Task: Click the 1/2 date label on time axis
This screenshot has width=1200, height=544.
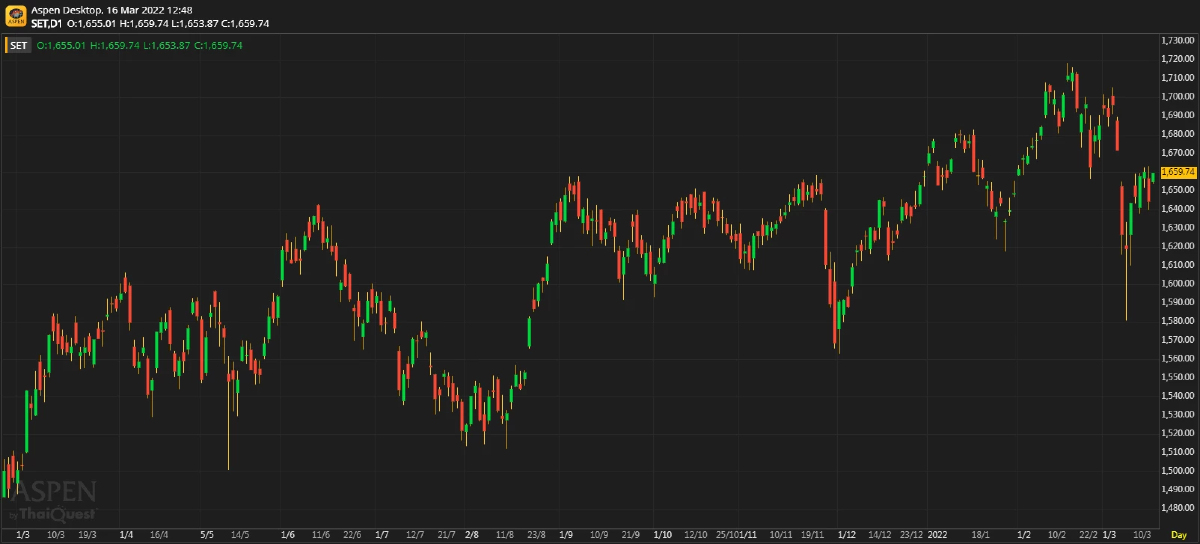Action: [x=1023, y=535]
